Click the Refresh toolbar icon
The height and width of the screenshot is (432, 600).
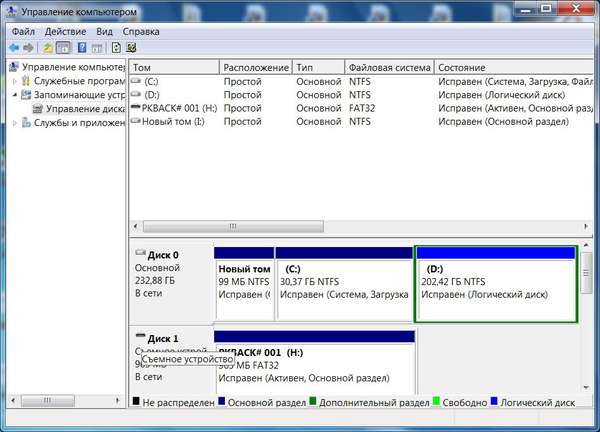pos(116,48)
